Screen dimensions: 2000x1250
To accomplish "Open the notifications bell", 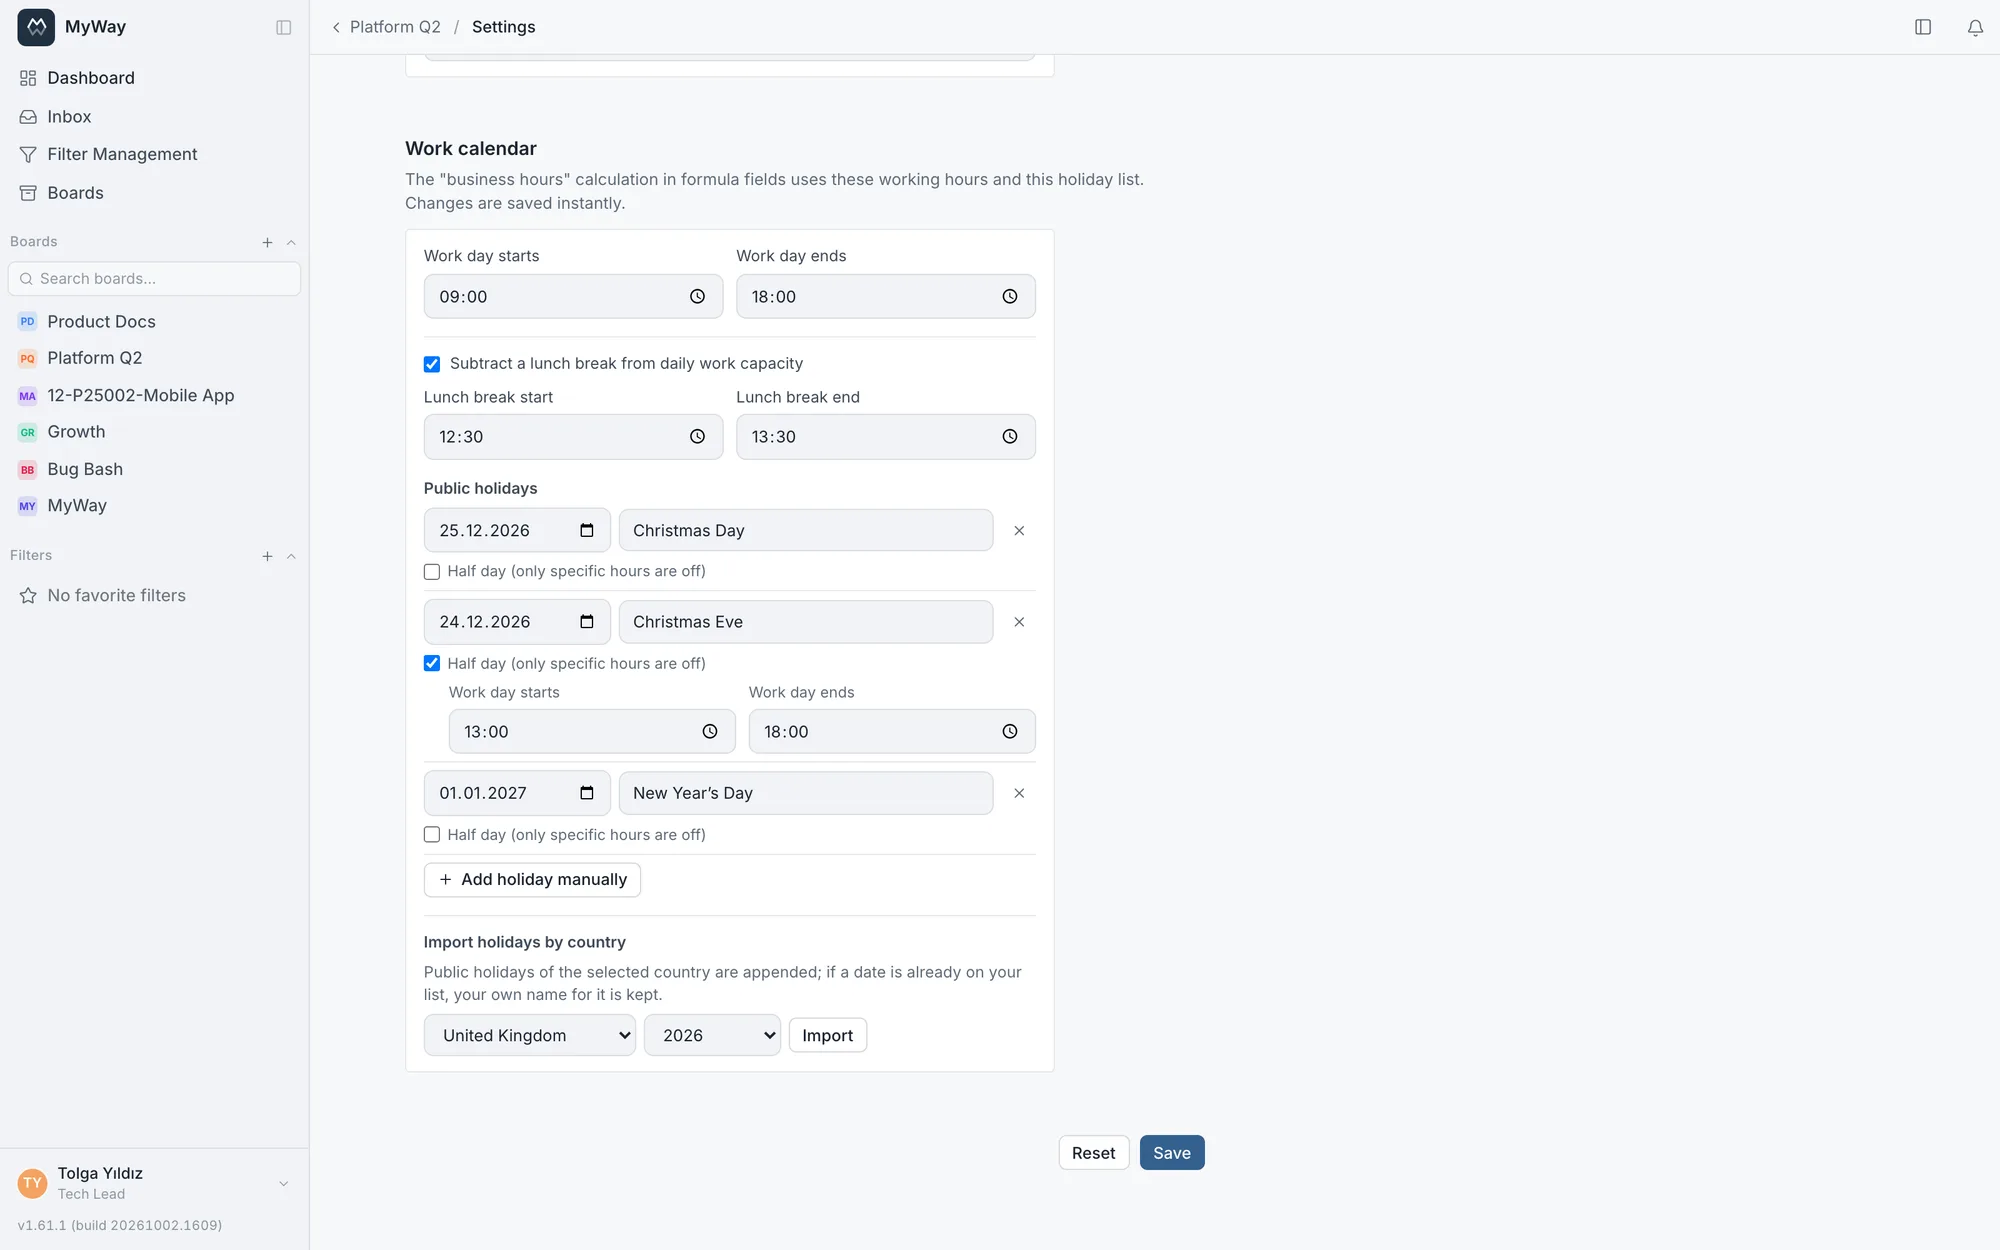I will (1975, 27).
